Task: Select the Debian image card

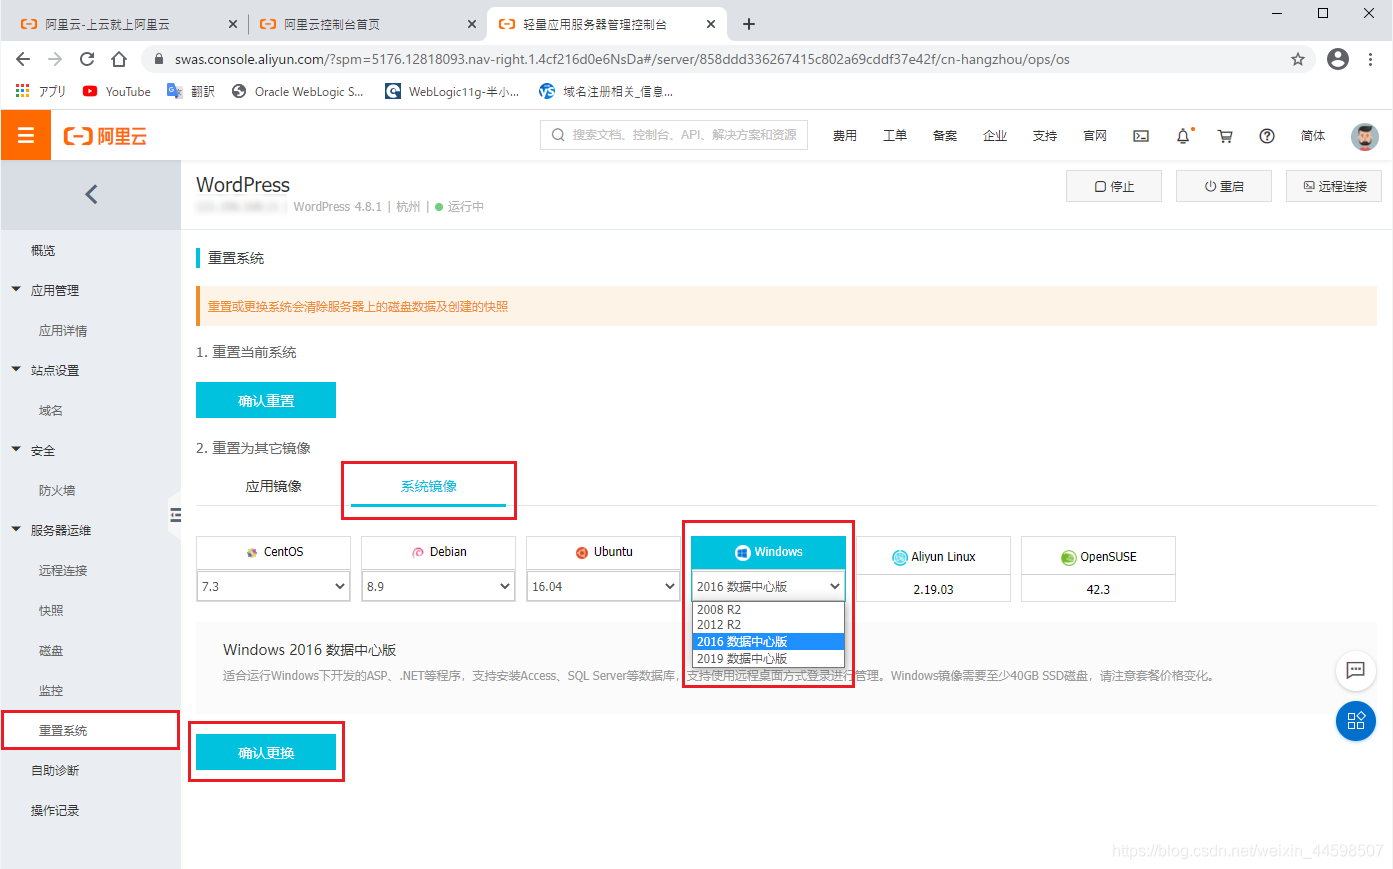Action: click(439, 552)
